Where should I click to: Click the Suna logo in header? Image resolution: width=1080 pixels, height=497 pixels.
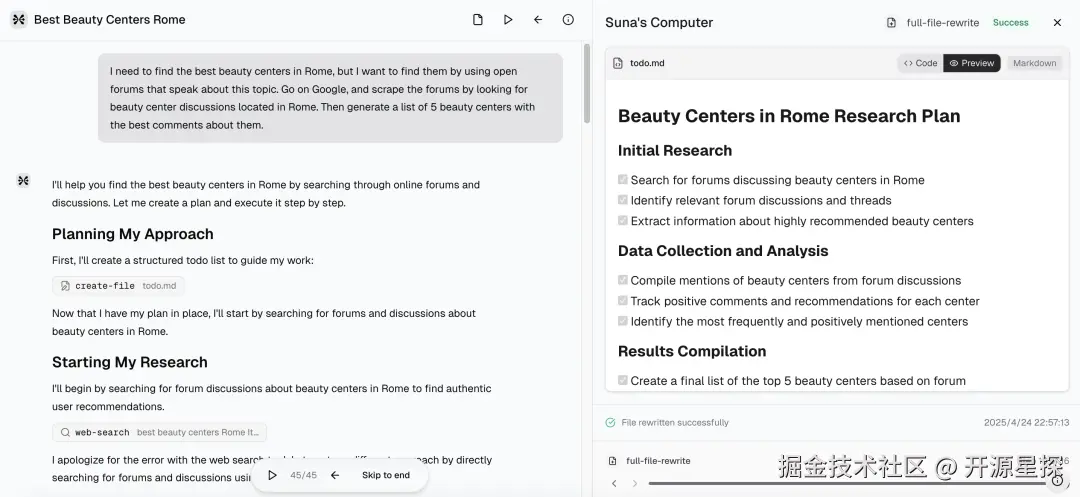pyautogui.click(x=18, y=19)
